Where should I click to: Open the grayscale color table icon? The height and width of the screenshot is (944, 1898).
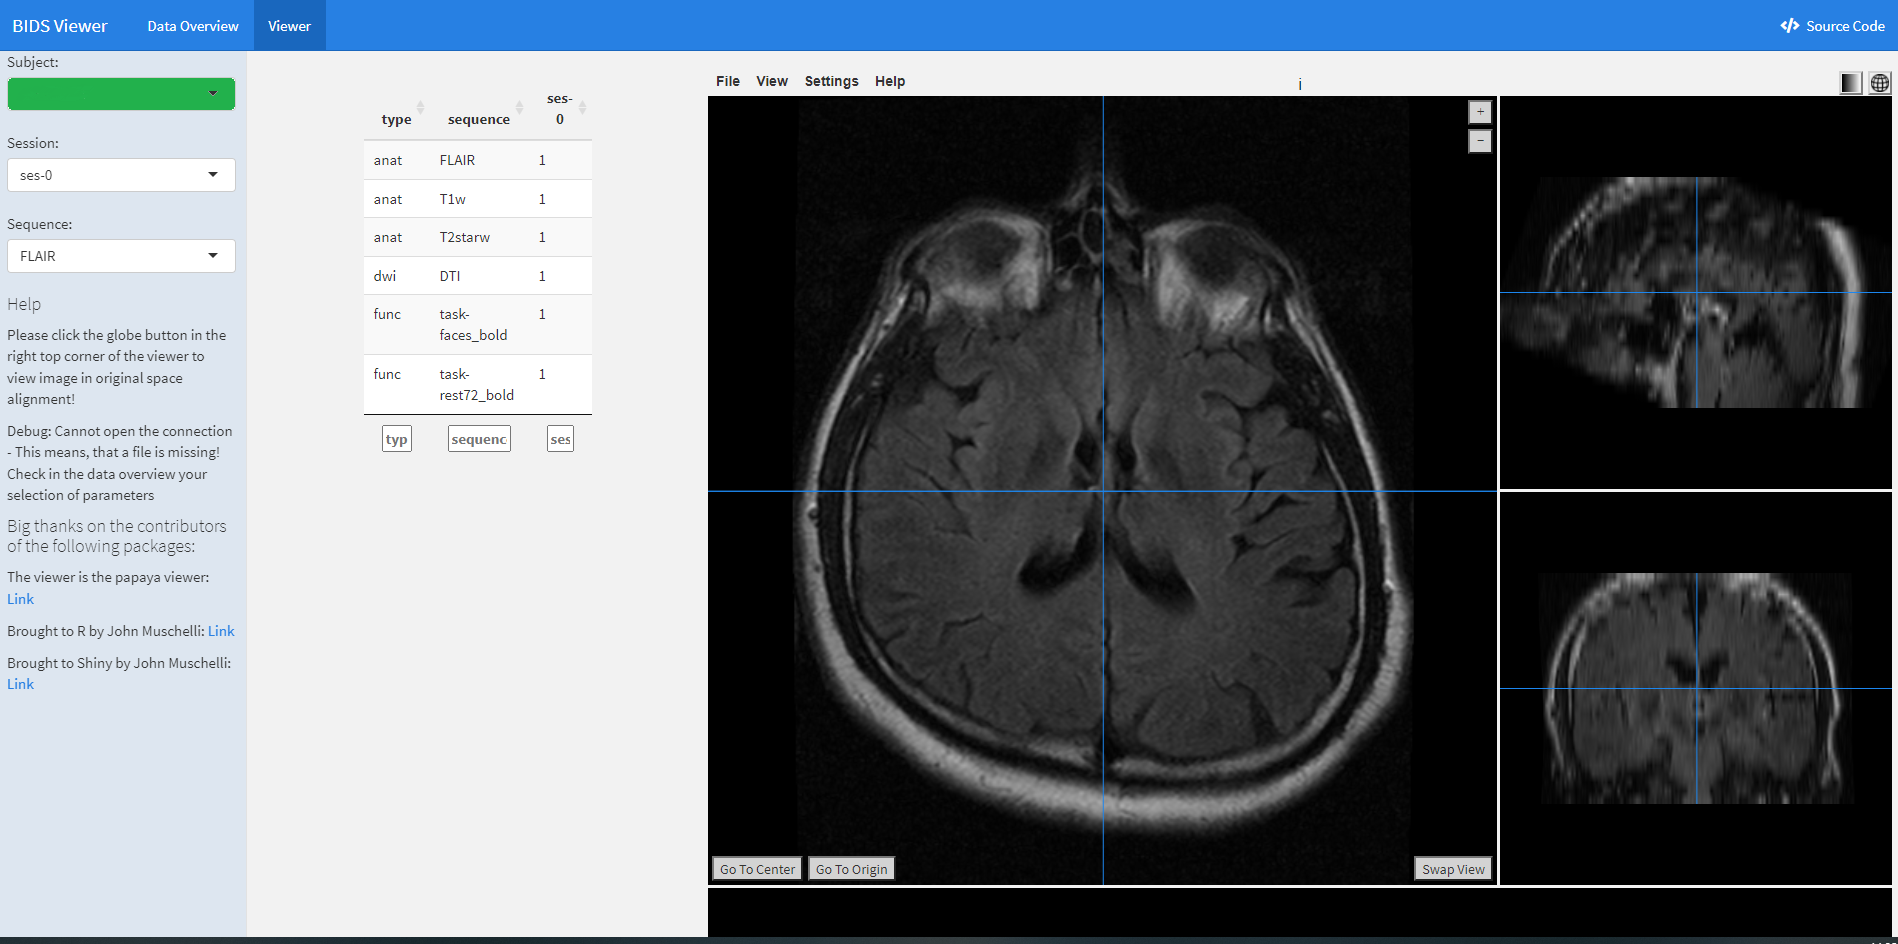click(1850, 83)
